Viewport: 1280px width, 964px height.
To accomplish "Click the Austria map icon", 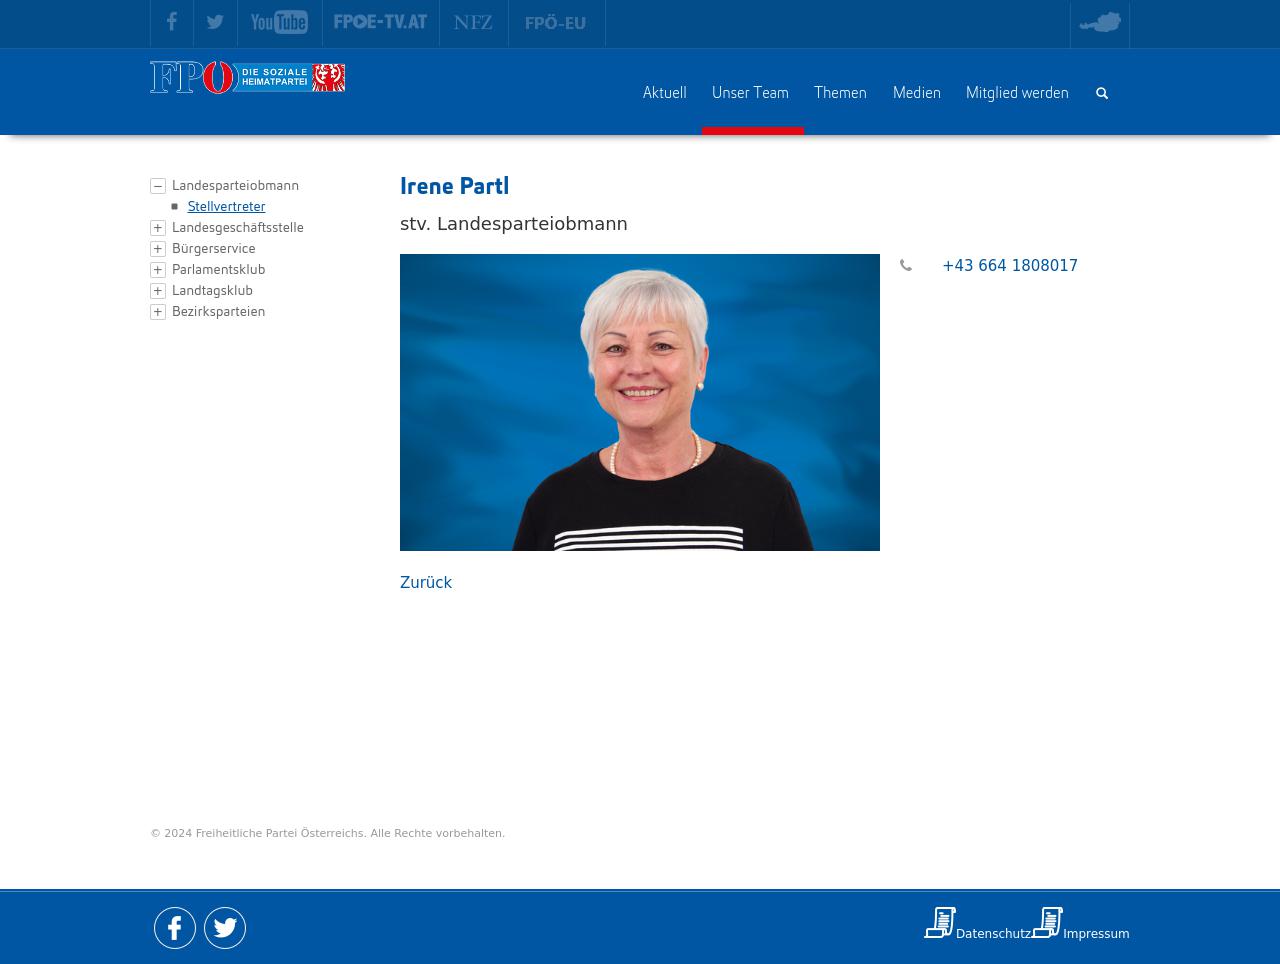I will [x=1100, y=22].
